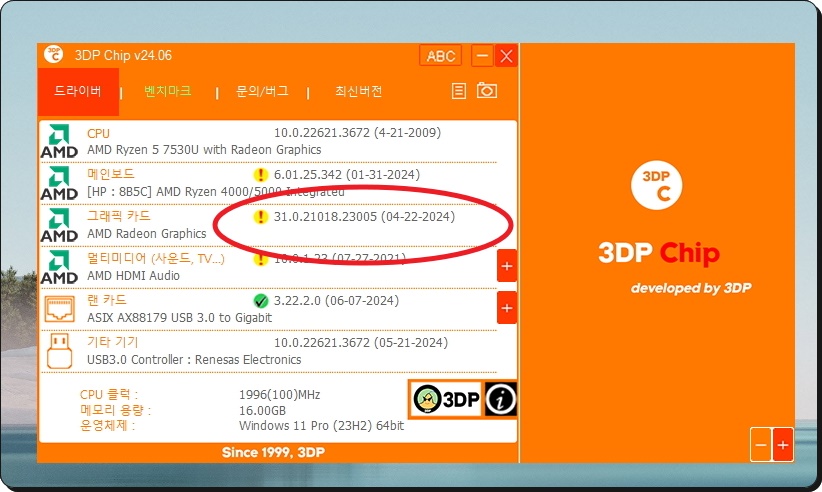Minimize the 3DP Chip window
Viewport: 822px width, 492px height.
(482, 56)
